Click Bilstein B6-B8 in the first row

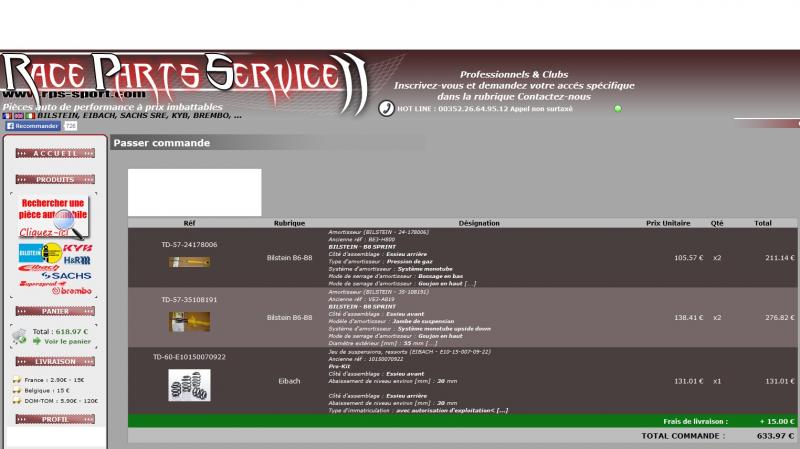pyautogui.click(x=289, y=258)
